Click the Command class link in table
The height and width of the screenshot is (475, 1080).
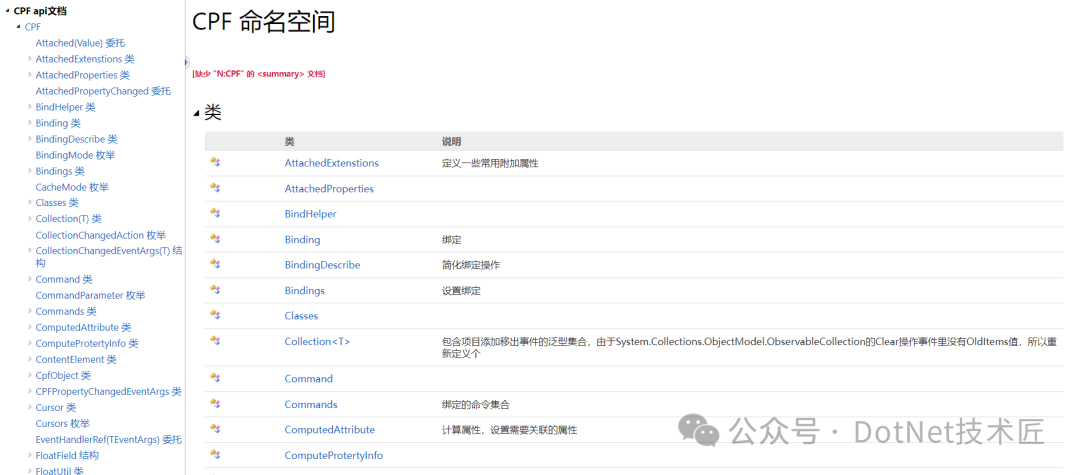click(x=308, y=378)
